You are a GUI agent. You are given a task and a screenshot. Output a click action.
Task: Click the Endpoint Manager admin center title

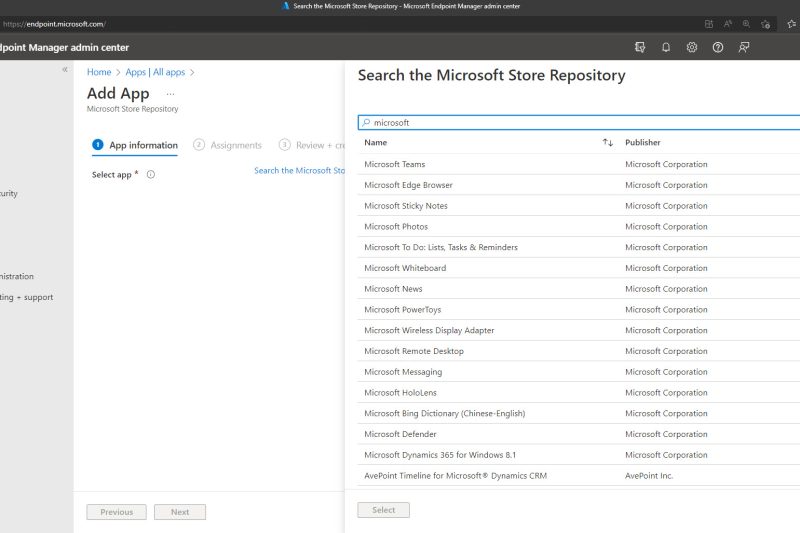click(x=64, y=47)
